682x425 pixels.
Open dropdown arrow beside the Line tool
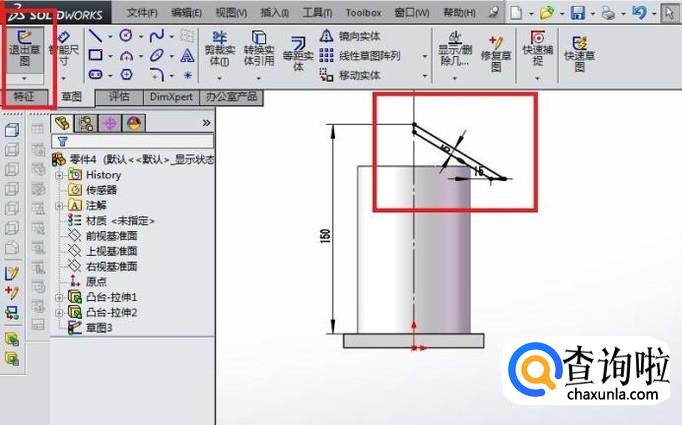point(110,37)
